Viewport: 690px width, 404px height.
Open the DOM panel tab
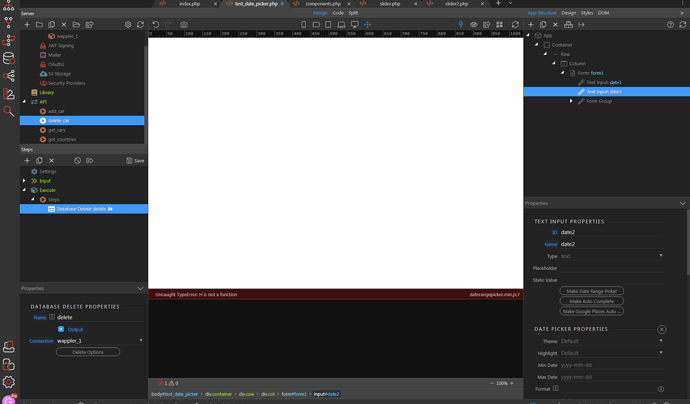click(603, 13)
